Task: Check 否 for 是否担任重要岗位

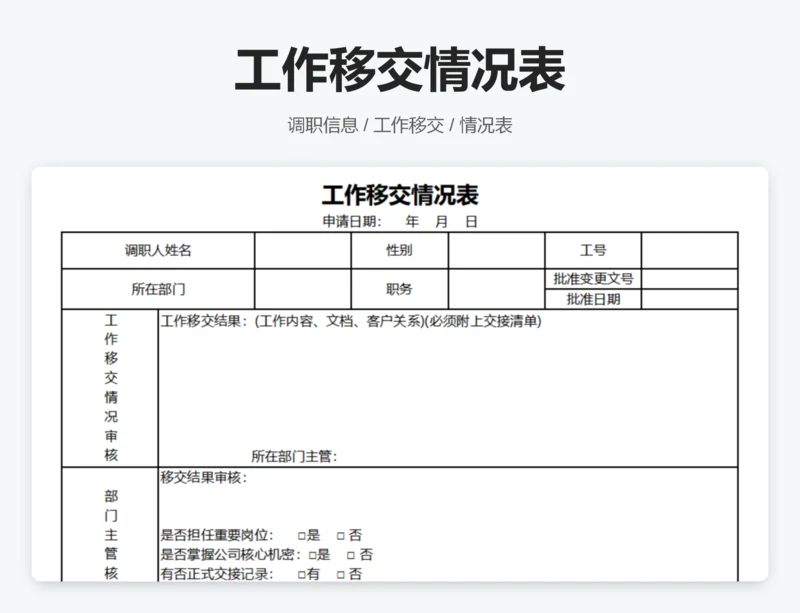Action: tap(341, 535)
